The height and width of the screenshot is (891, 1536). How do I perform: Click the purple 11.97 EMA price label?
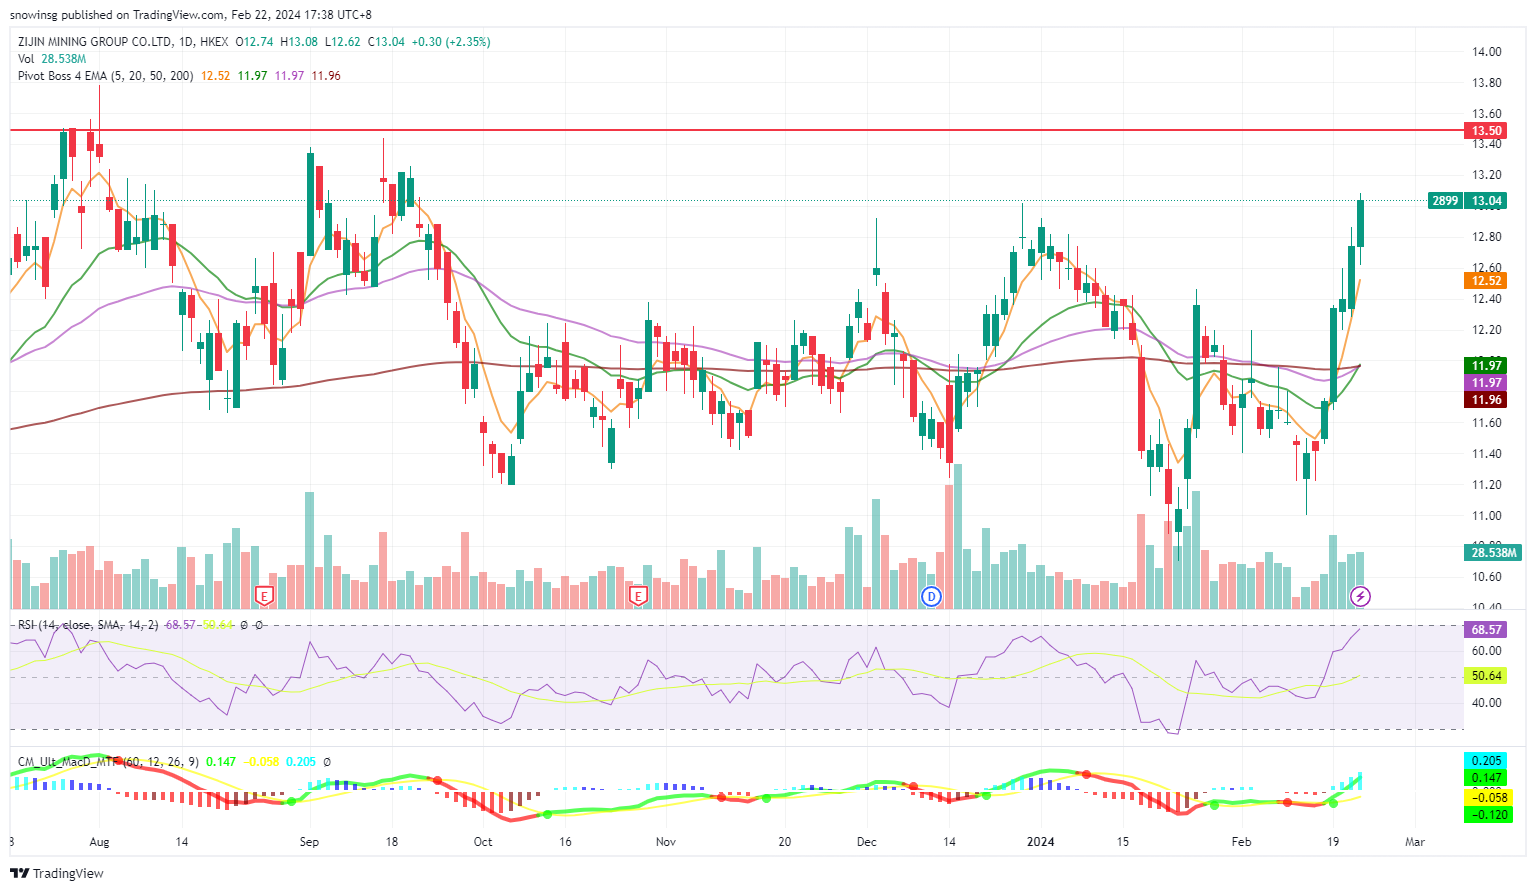tap(1486, 383)
